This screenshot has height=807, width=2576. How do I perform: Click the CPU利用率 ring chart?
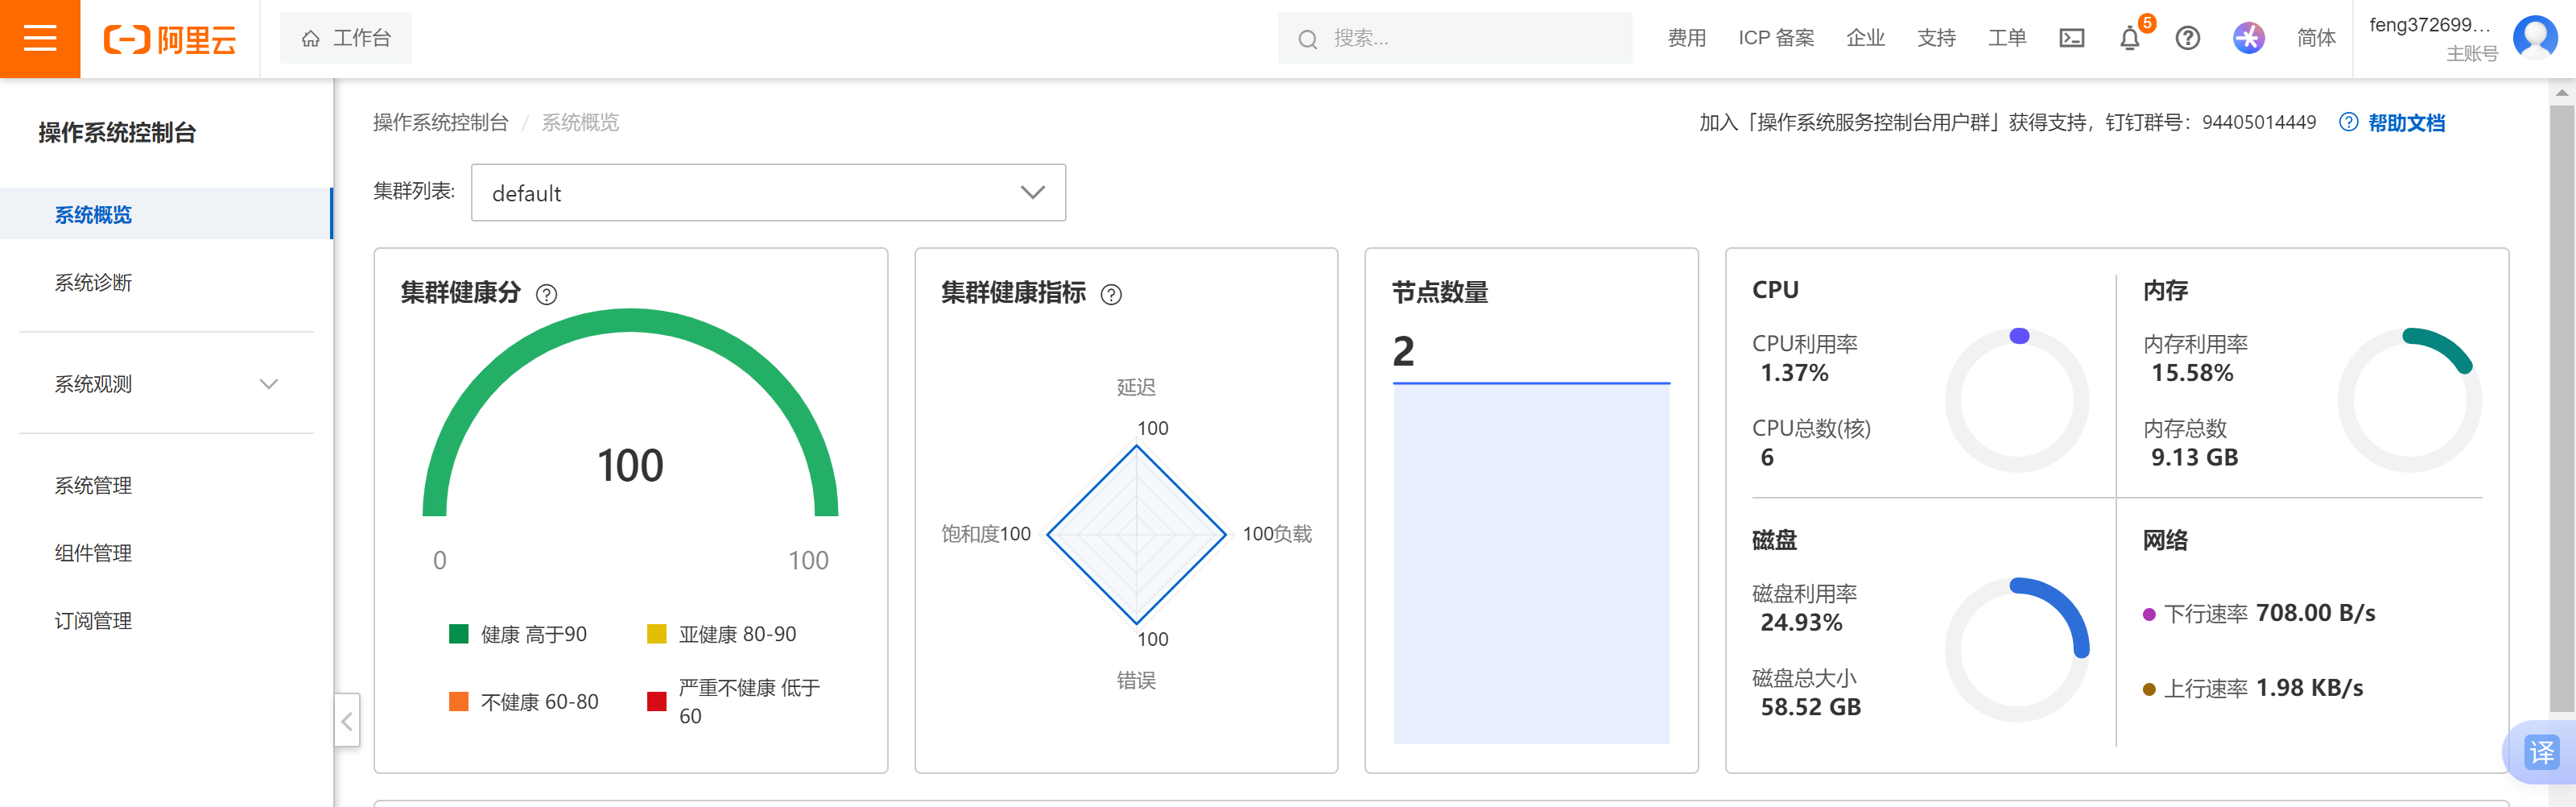coord(2017,400)
